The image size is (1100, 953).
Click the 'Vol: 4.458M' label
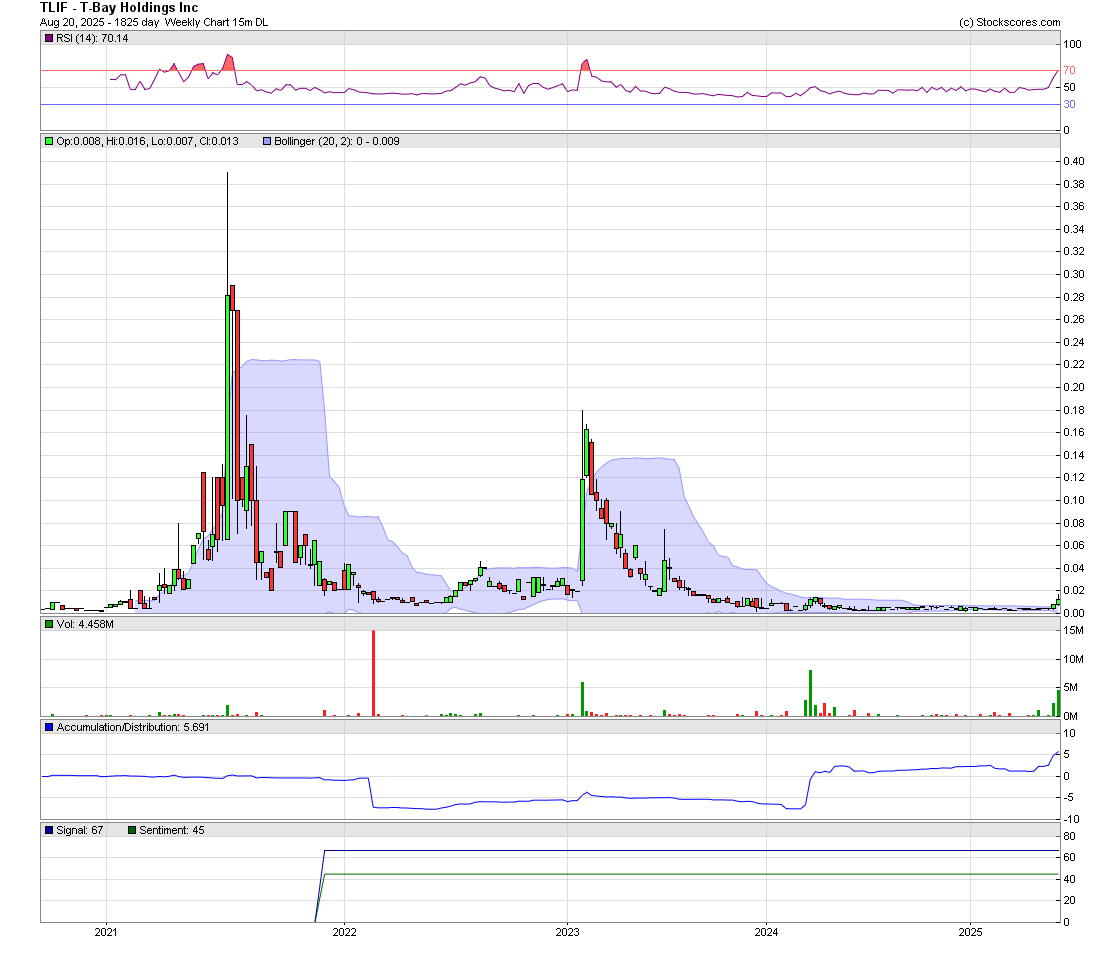[x=85, y=624]
